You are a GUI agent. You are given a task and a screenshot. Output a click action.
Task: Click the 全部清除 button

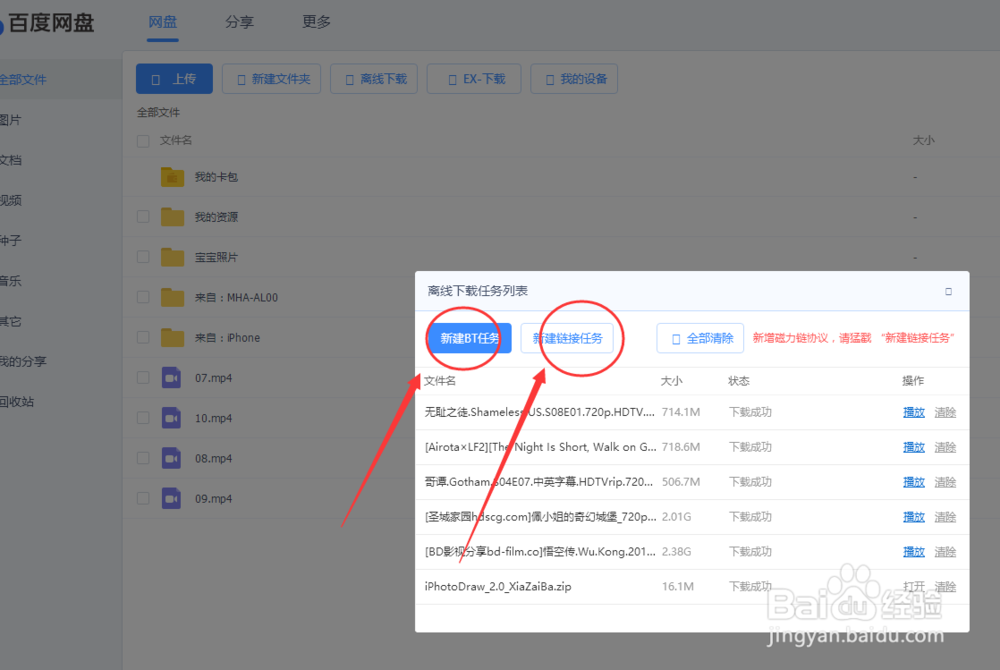coord(700,339)
